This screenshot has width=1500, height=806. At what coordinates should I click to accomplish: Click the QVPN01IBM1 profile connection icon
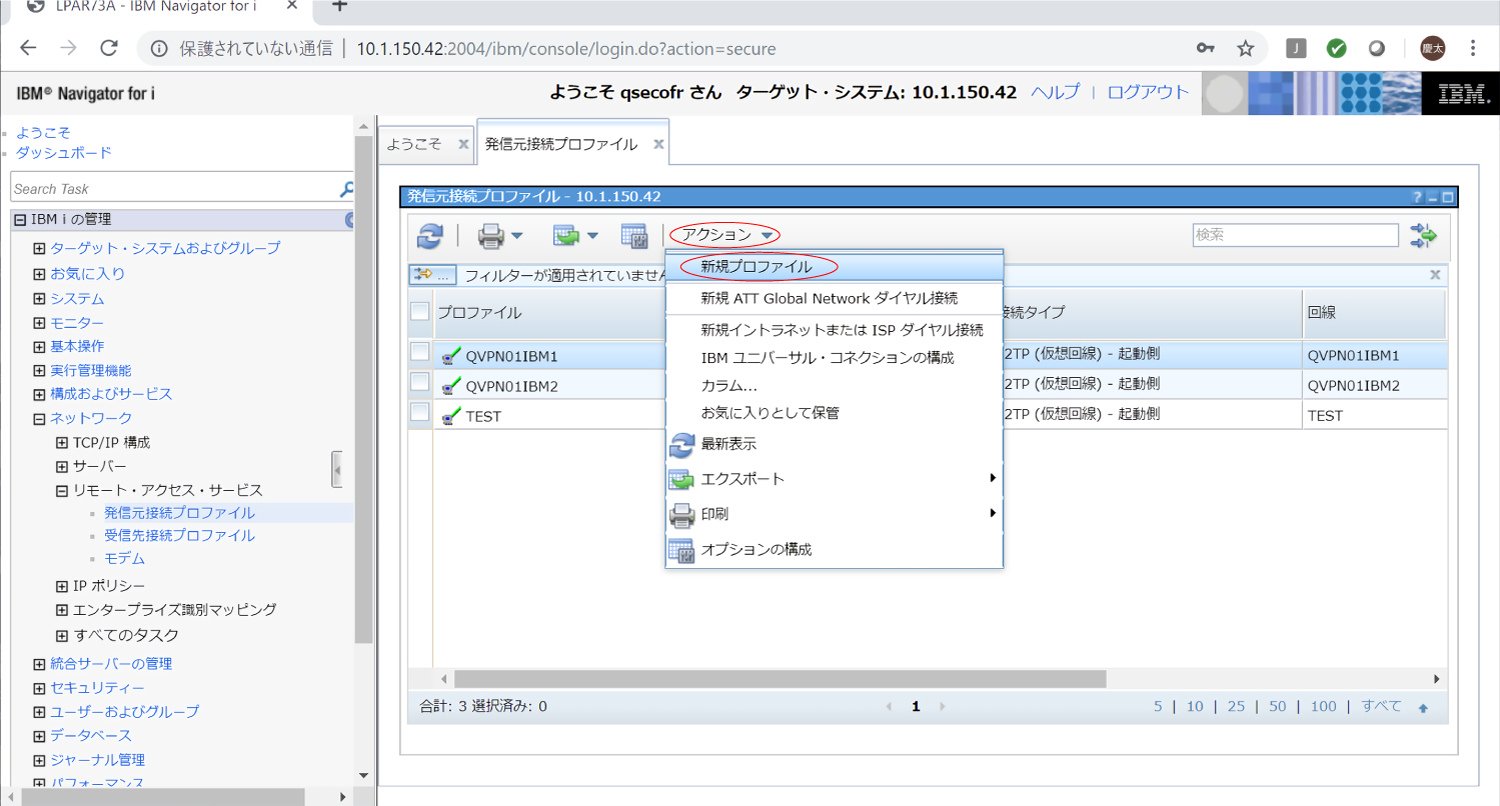[451, 355]
